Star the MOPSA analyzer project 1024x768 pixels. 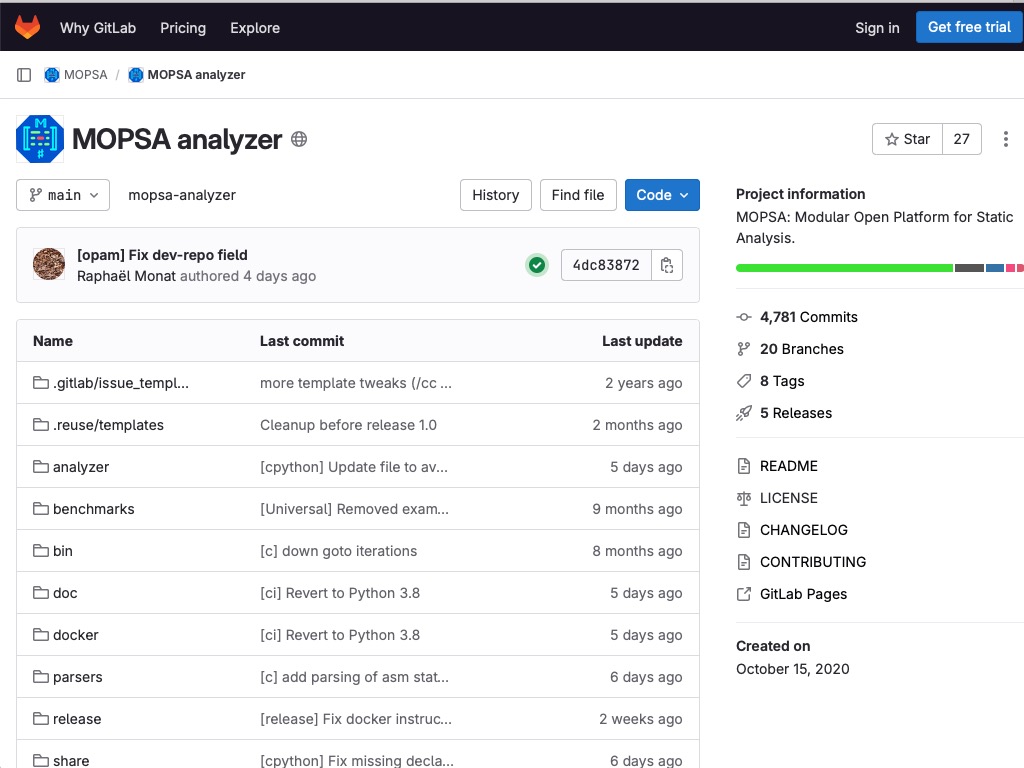(906, 139)
